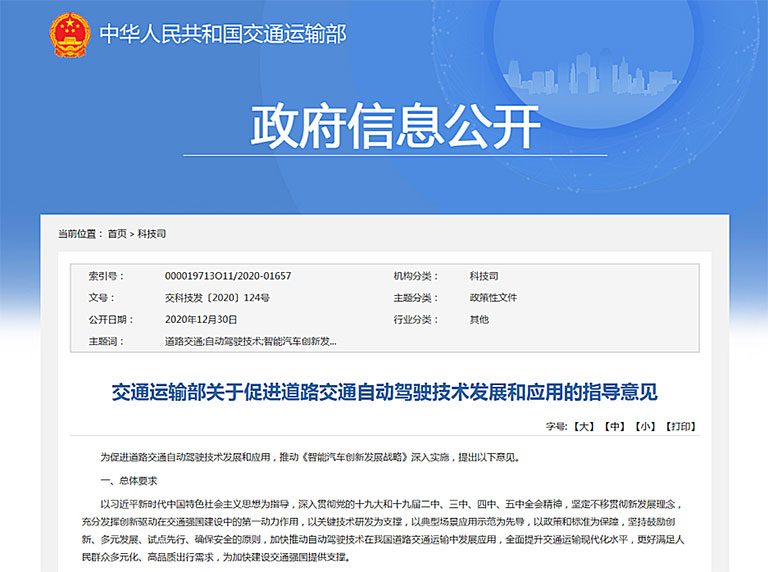Click the 机构分类 label
This screenshot has height=572, width=768.
tap(415, 276)
